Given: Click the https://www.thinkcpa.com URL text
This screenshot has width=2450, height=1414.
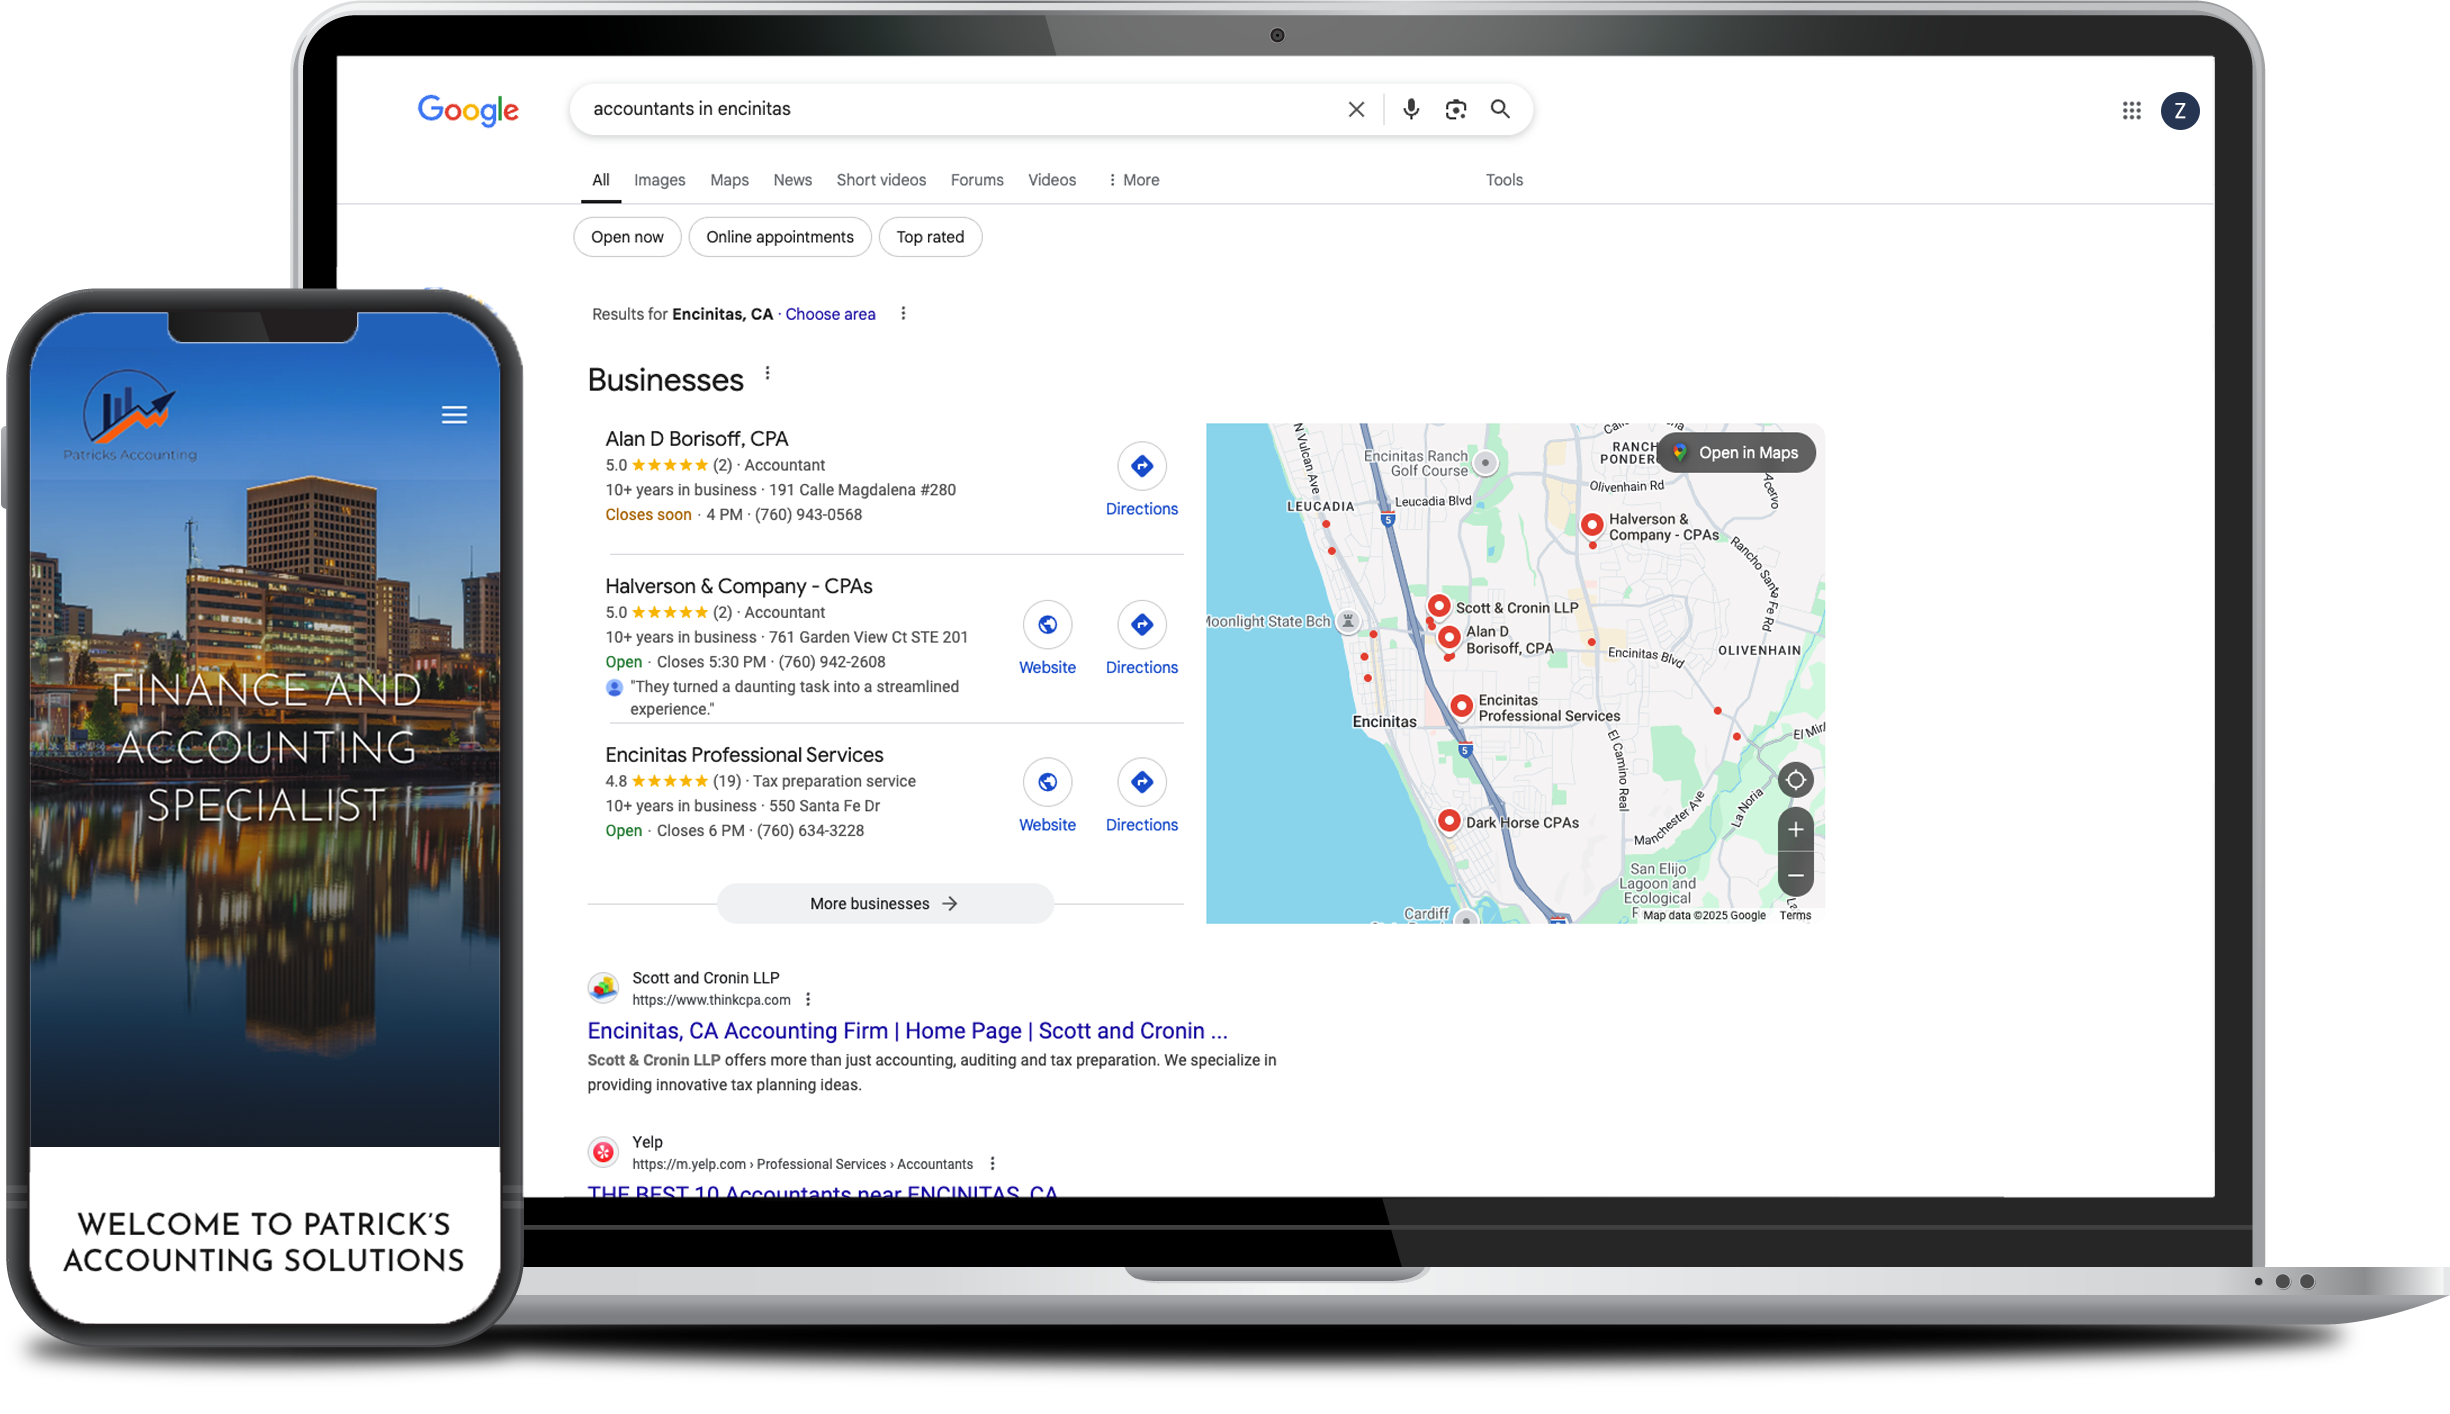Looking at the screenshot, I should point(711,1000).
